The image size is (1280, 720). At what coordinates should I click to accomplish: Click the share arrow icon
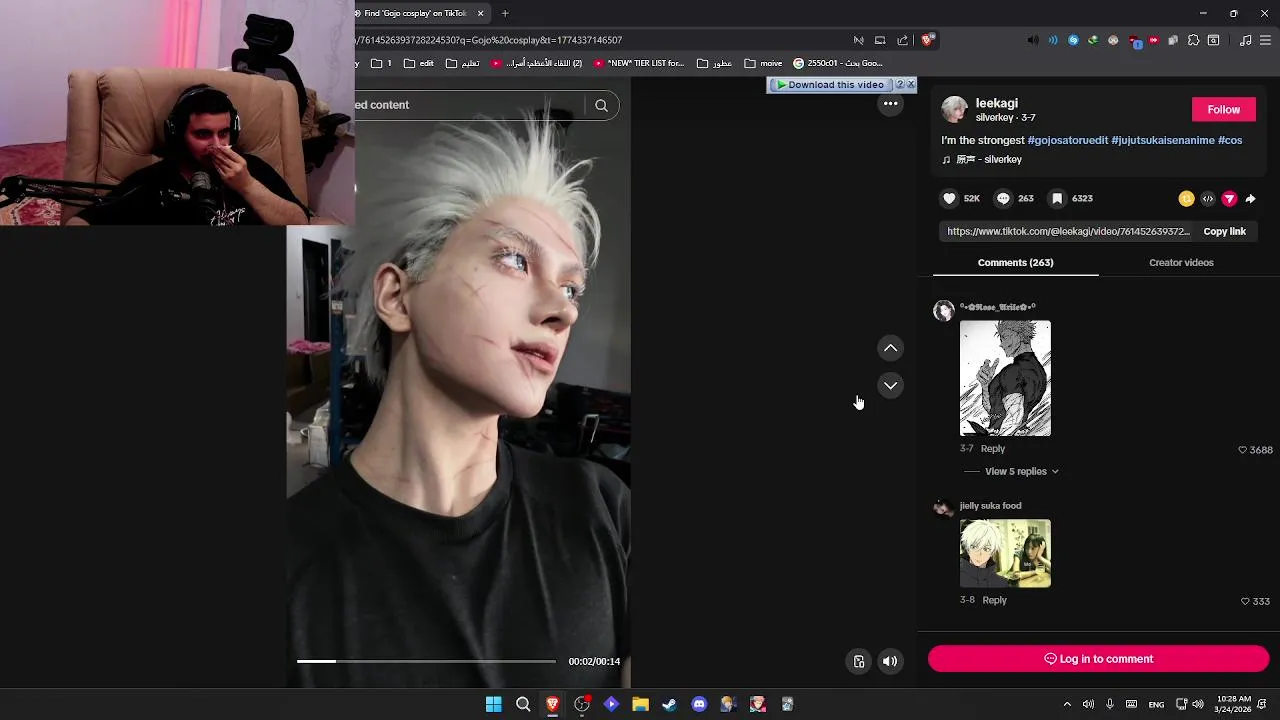[1250, 199]
